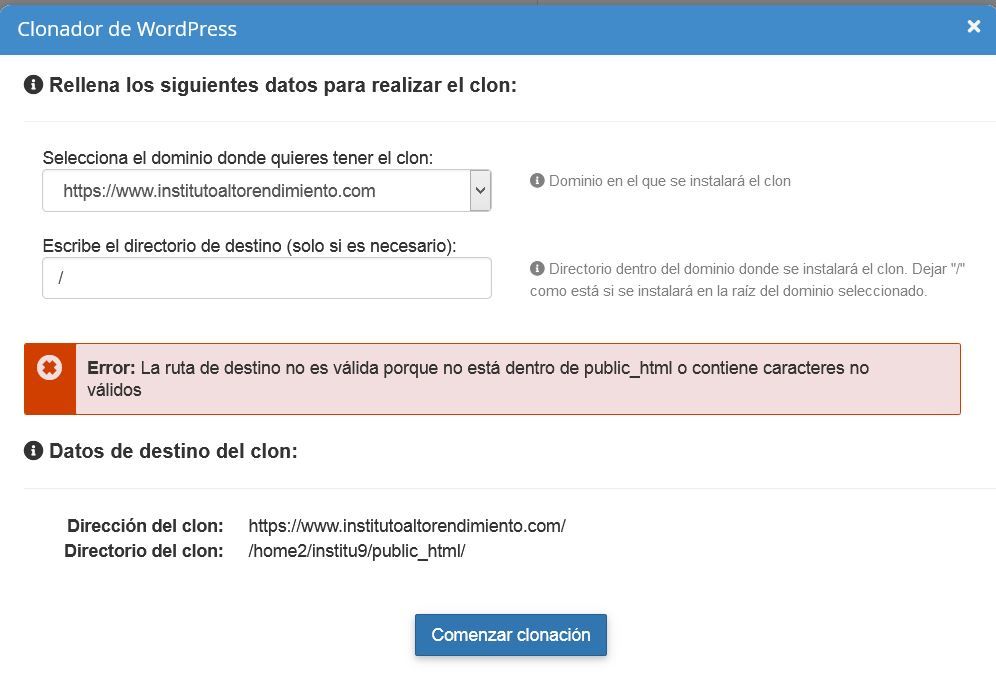Image resolution: width=996 pixels, height=693 pixels.
Task: Click the 'Rellena los siguientes datos' heading
Action: pos(283,85)
